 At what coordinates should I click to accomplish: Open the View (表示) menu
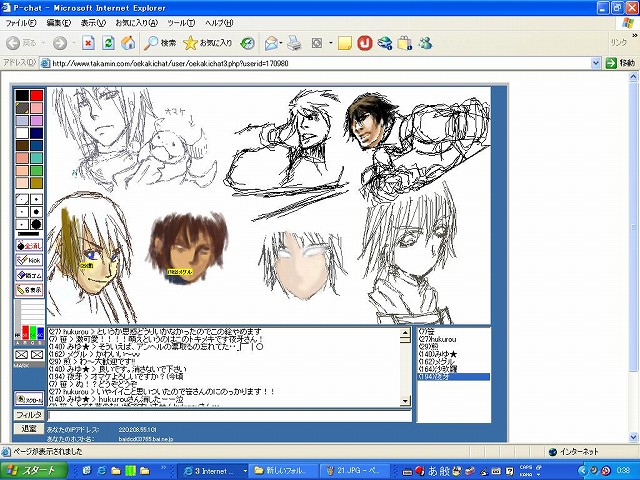(93, 23)
